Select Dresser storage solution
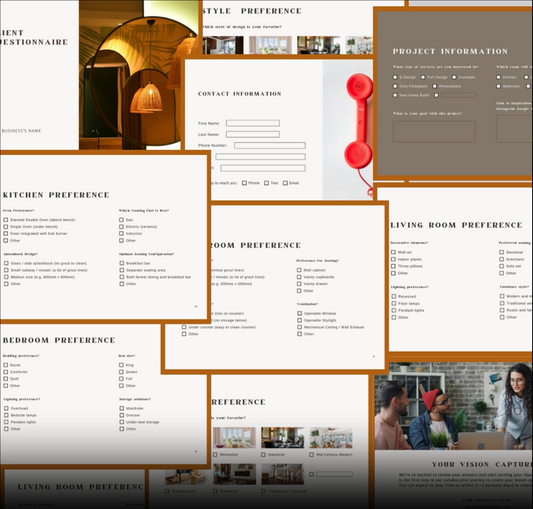The image size is (533, 509). (122, 415)
